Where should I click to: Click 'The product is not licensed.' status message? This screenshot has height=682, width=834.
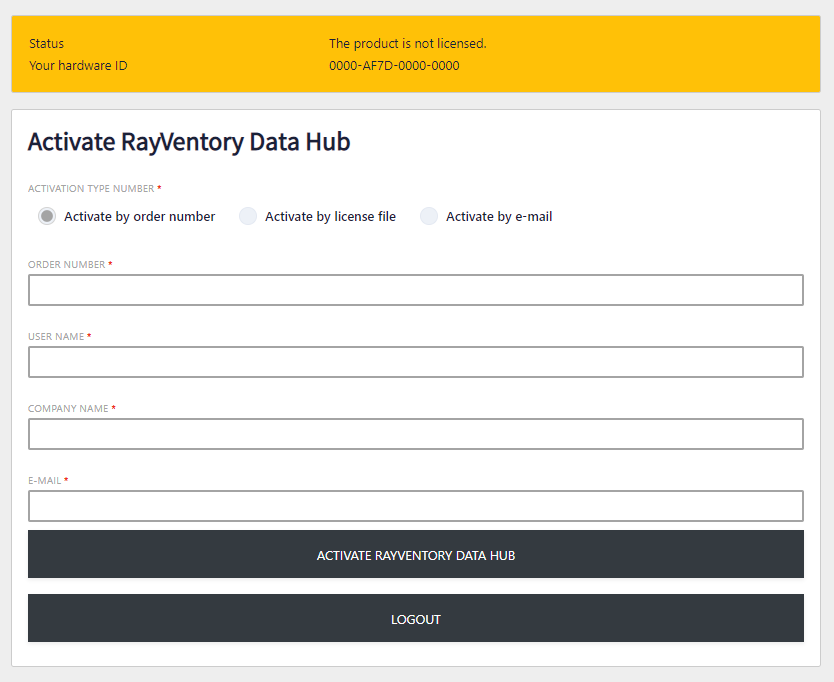(x=407, y=44)
